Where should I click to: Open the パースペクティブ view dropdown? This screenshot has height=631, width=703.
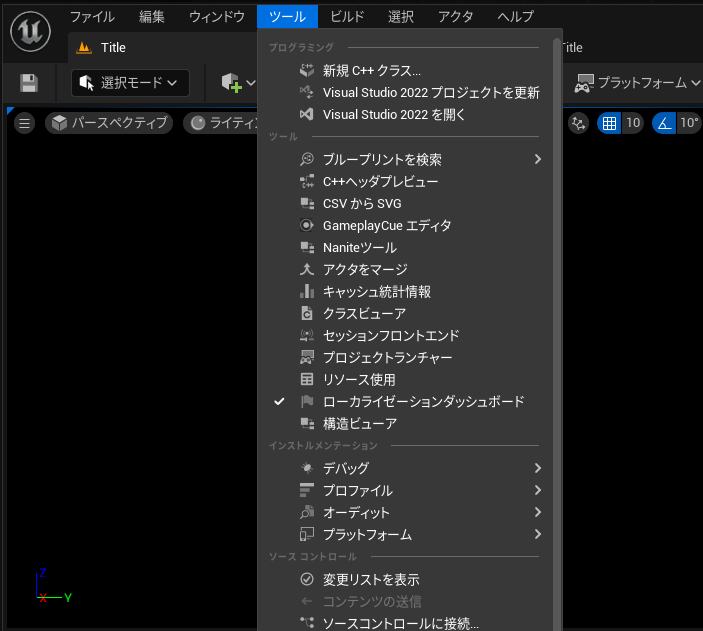click(109, 123)
